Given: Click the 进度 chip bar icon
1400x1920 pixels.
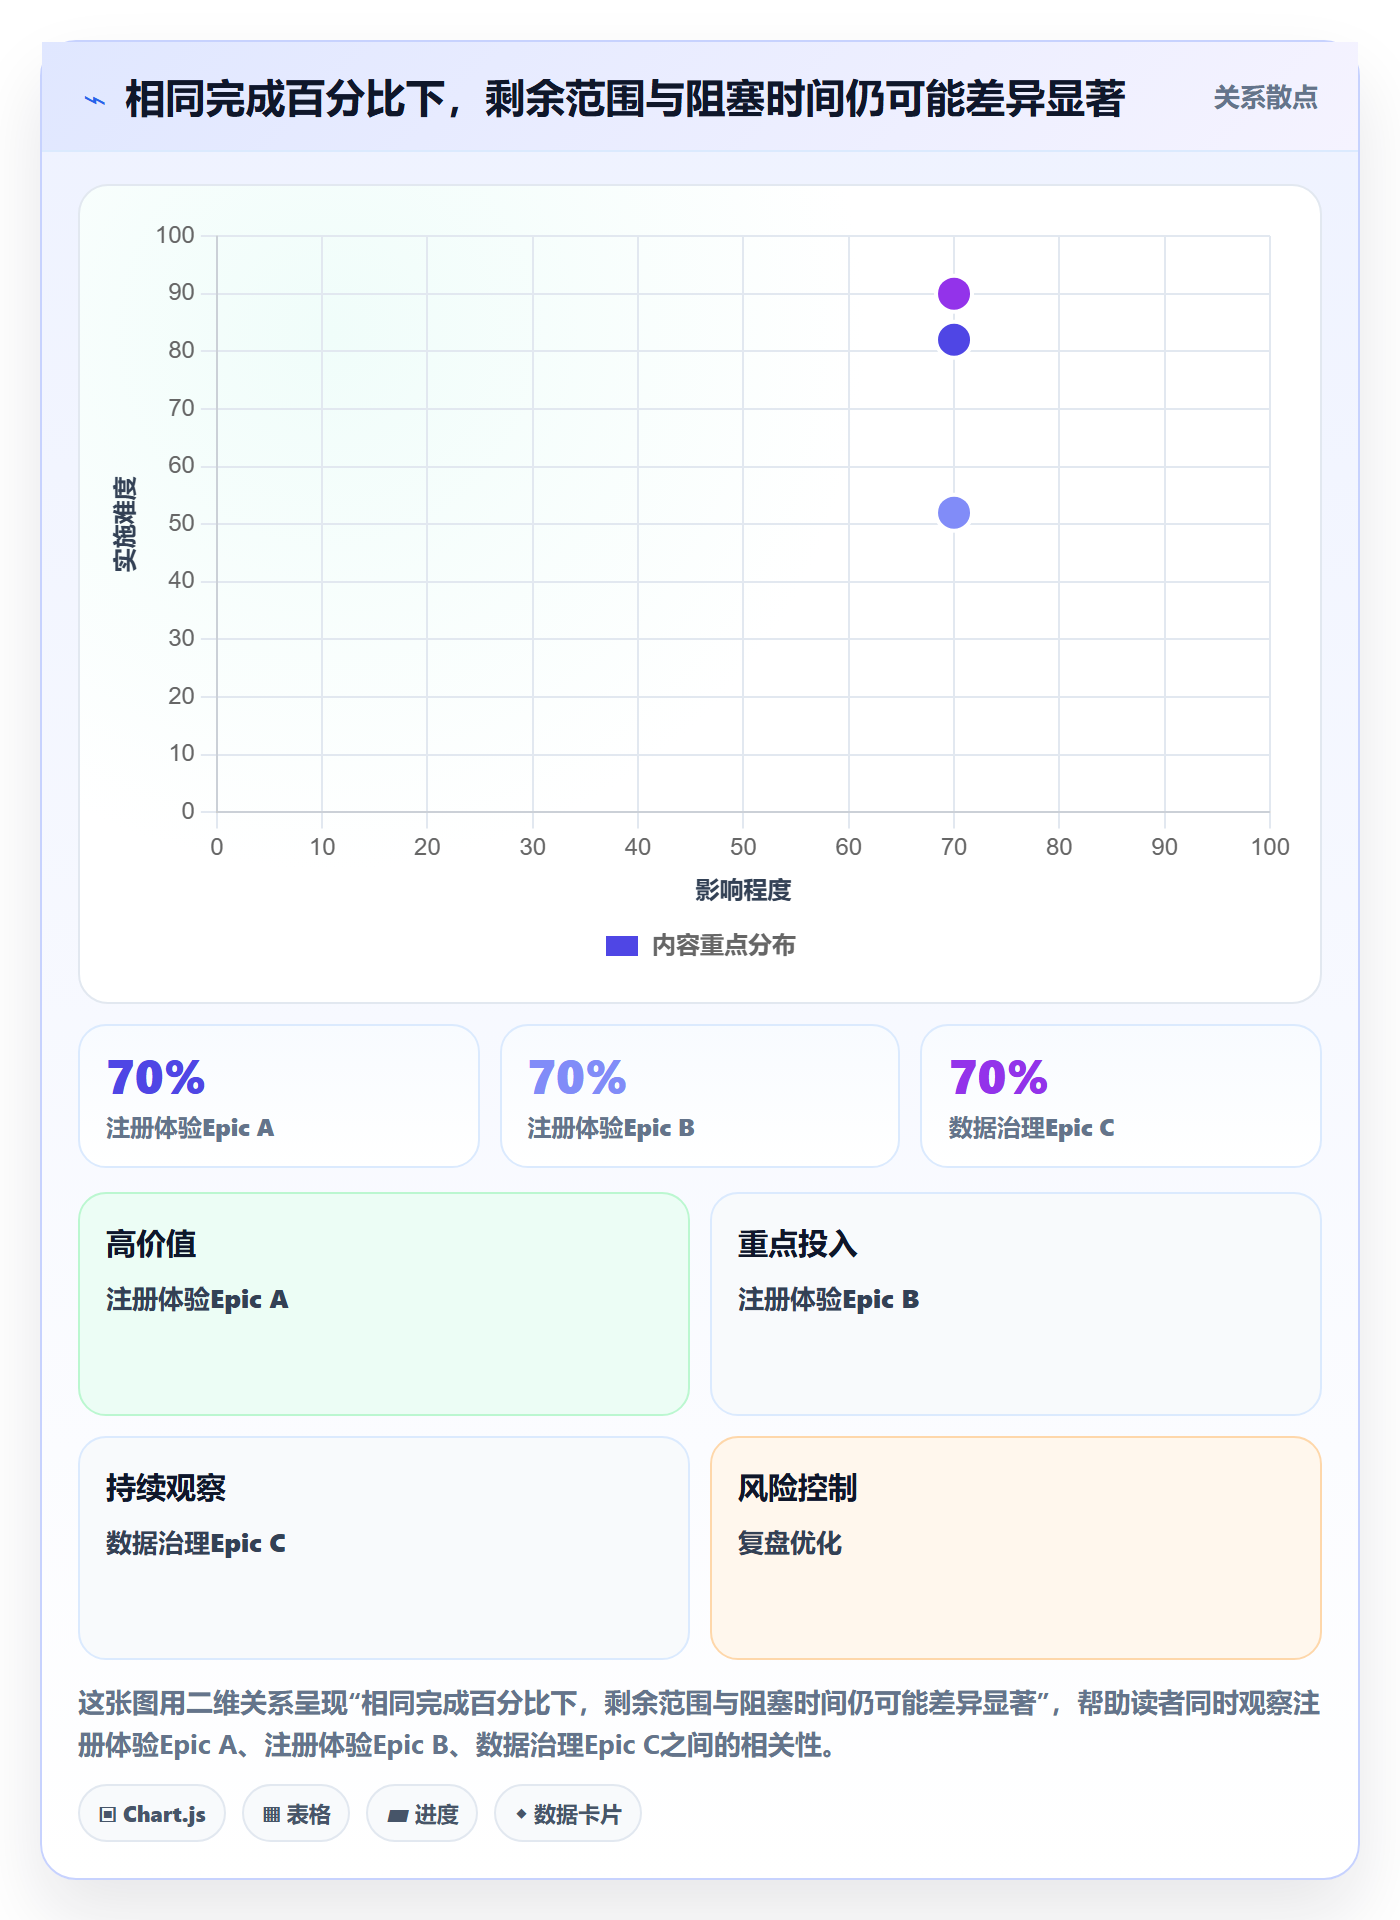Looking at the screenshot, I should pos(398,1815).
